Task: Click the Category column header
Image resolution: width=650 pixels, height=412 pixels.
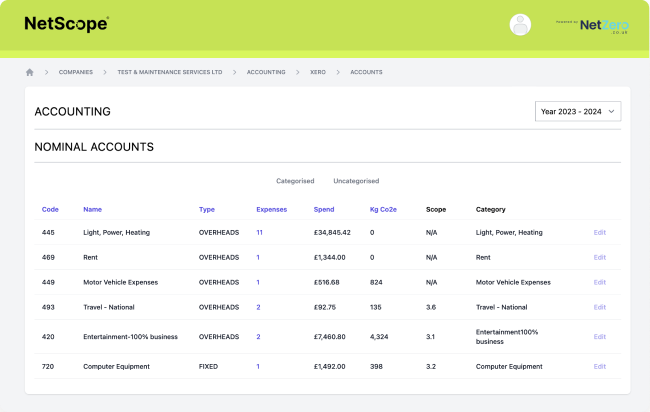Action: (x=490, y=209)
